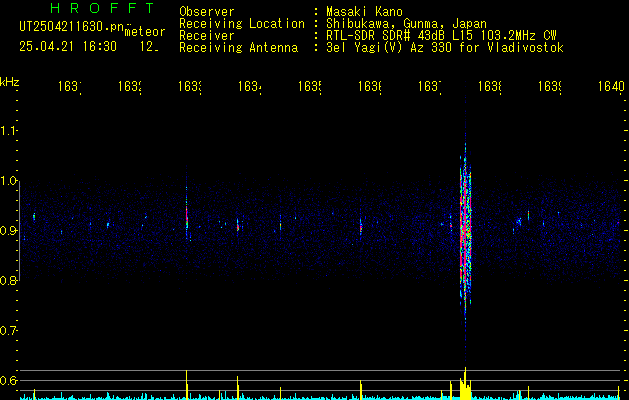
Task: Click the large meteor echo burst
Action: click(x=465, y=233)
